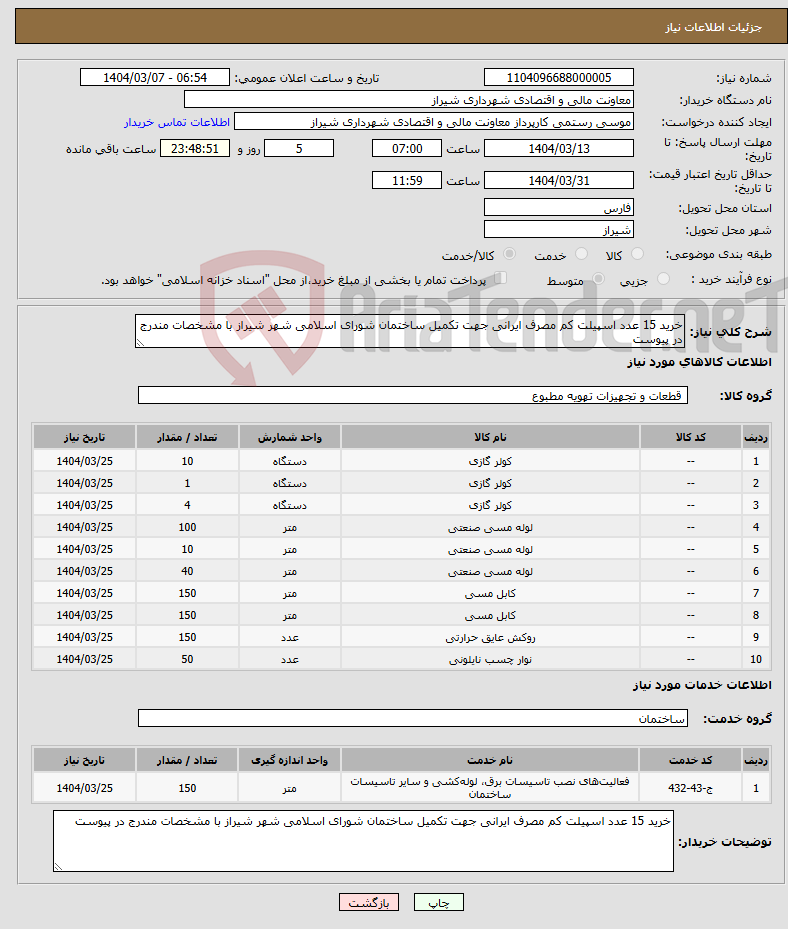Screen dimensions: 788x929
Task: Click quantity 100 in row 4
Action: 187,527
